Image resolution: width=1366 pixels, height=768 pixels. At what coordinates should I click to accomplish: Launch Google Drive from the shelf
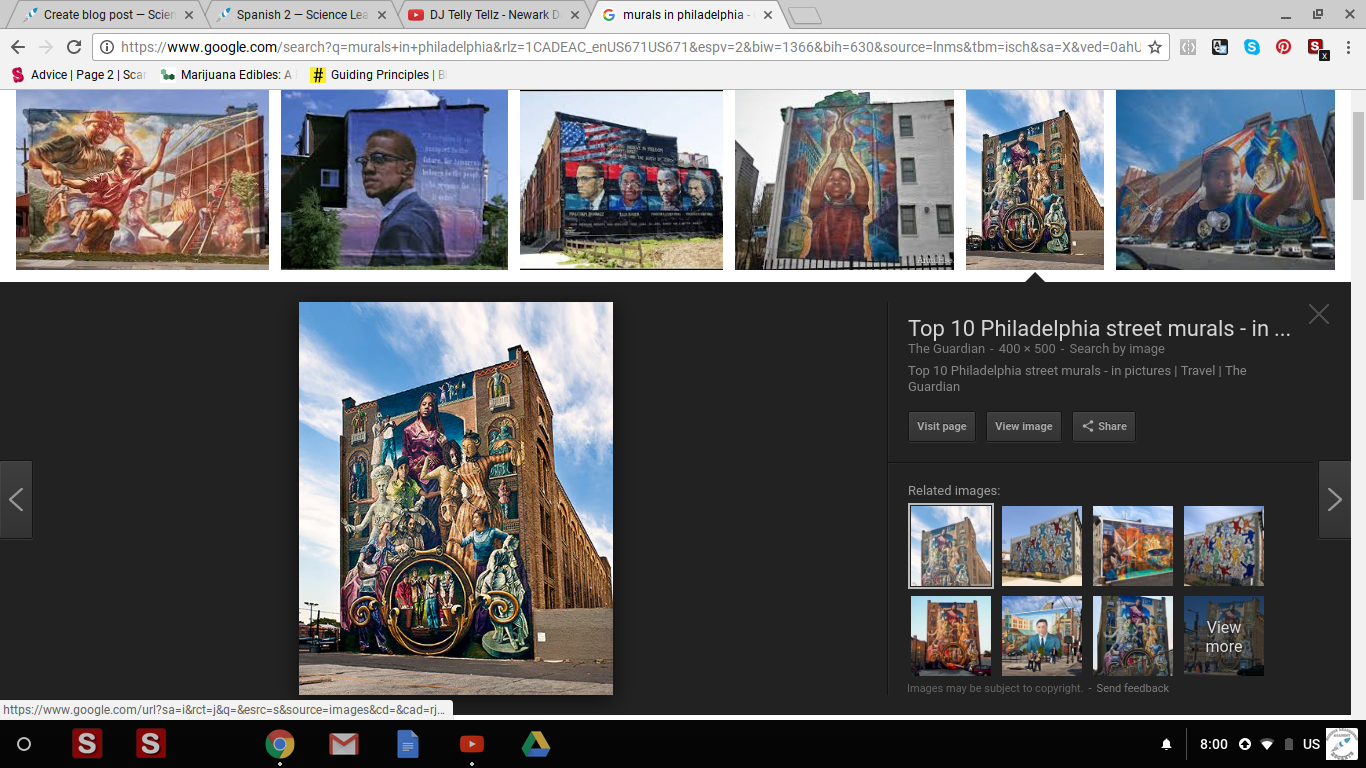pos(536,744)
